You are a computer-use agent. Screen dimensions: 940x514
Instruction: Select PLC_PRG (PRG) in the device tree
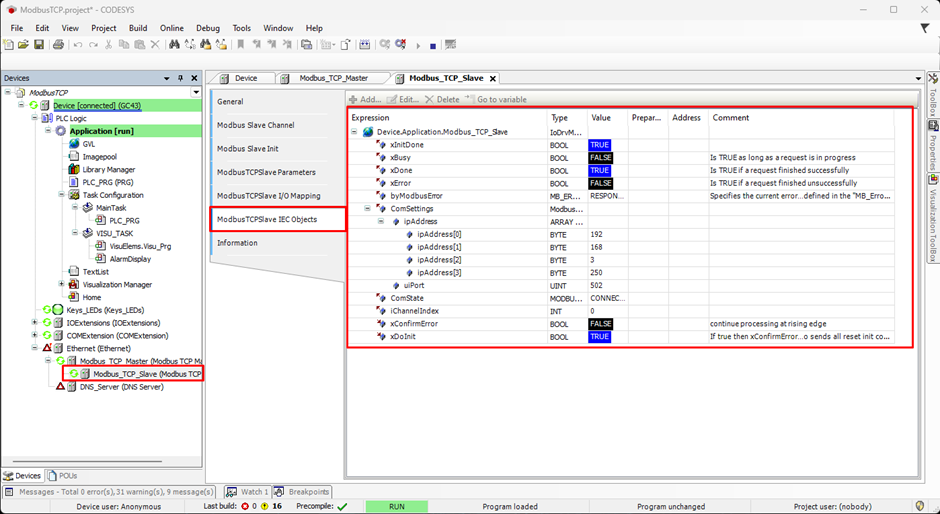pos(108,182)
